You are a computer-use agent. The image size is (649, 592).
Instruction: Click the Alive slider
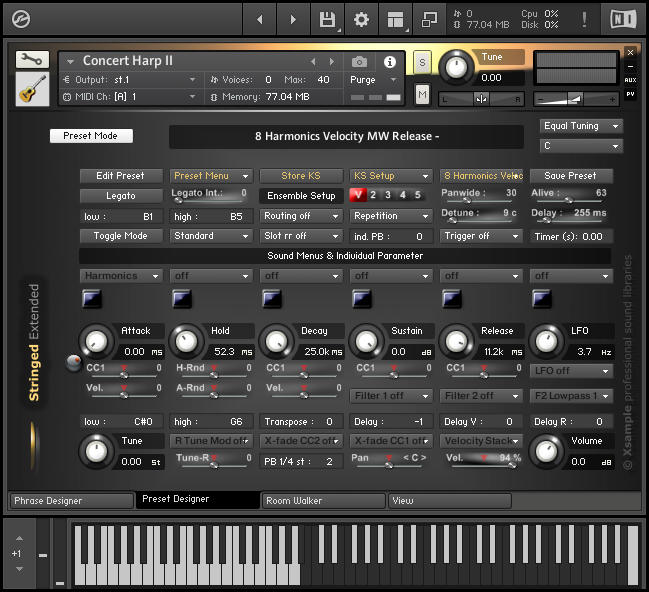click(568, 201)
